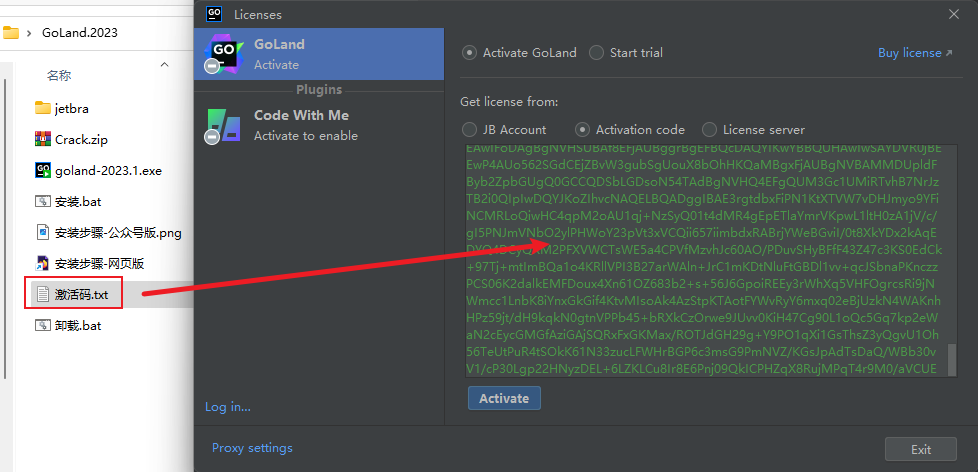Click the folder icon in Explorer address bar
The width and height of the screenshot is (978, 472).
pyautogui.click(x=10, y=32)
